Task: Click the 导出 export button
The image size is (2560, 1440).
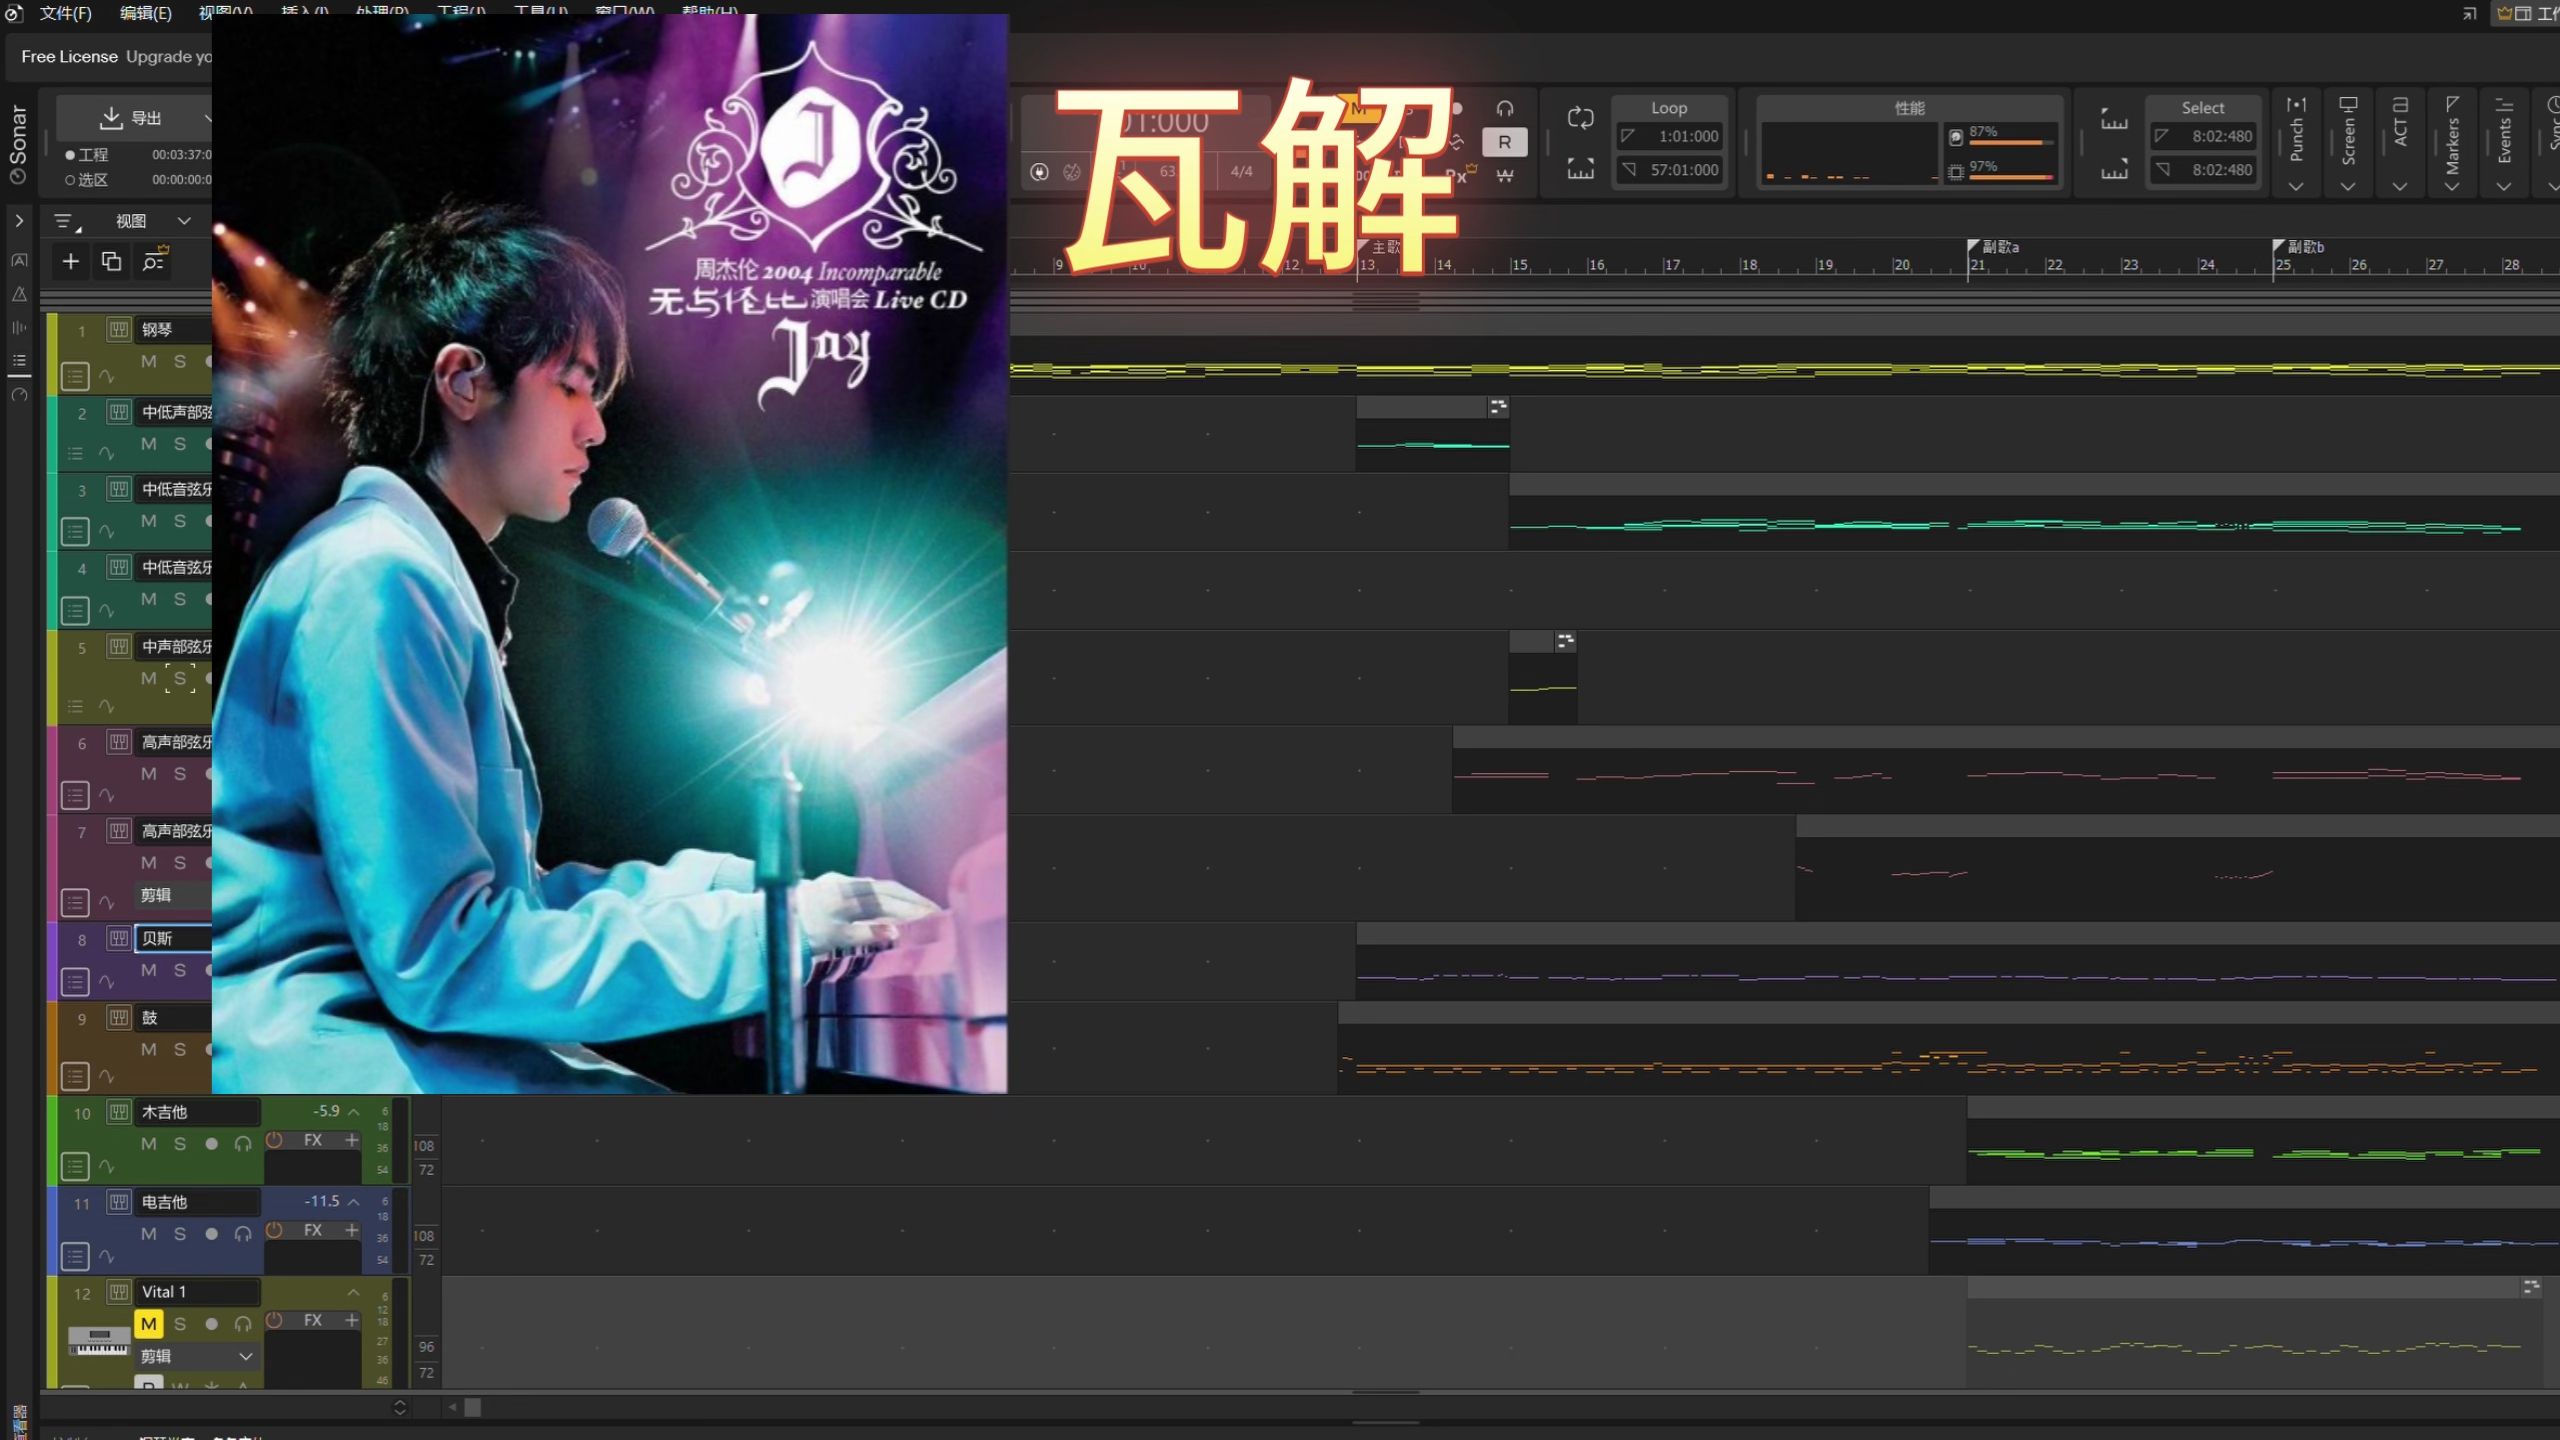Action: tap(132, 118)
